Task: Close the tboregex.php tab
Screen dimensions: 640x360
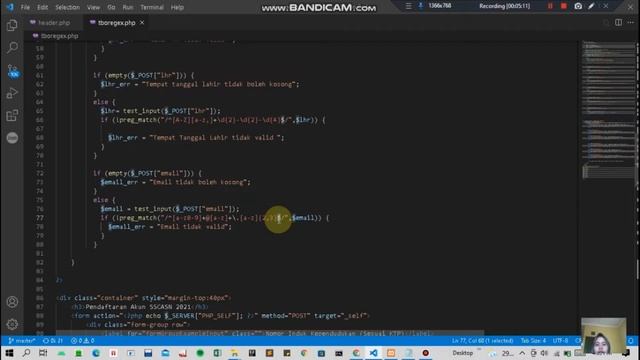Action: [x=142, y=23]
